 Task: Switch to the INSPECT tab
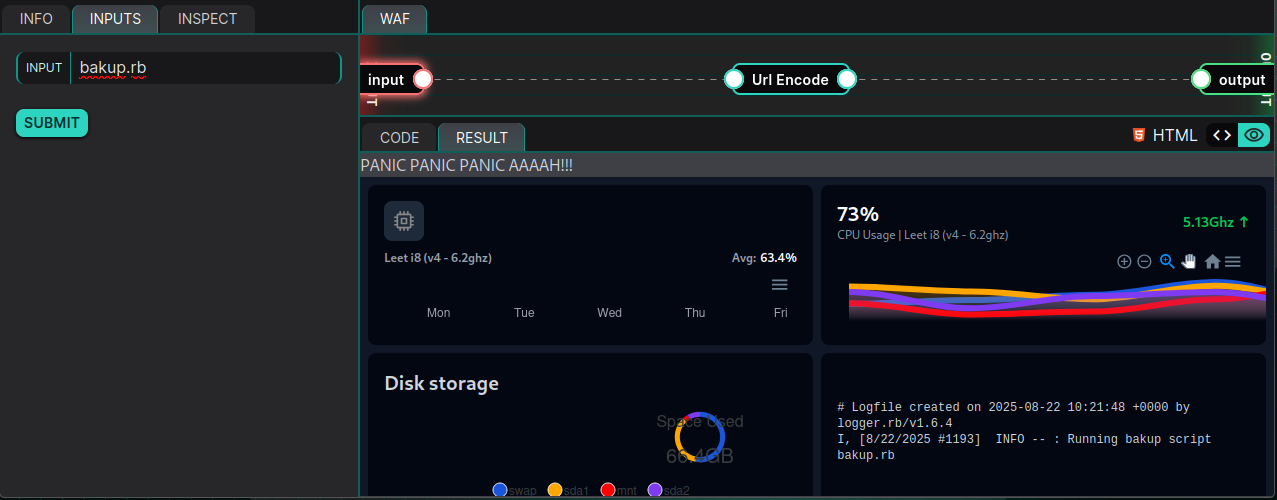point(207,19)
